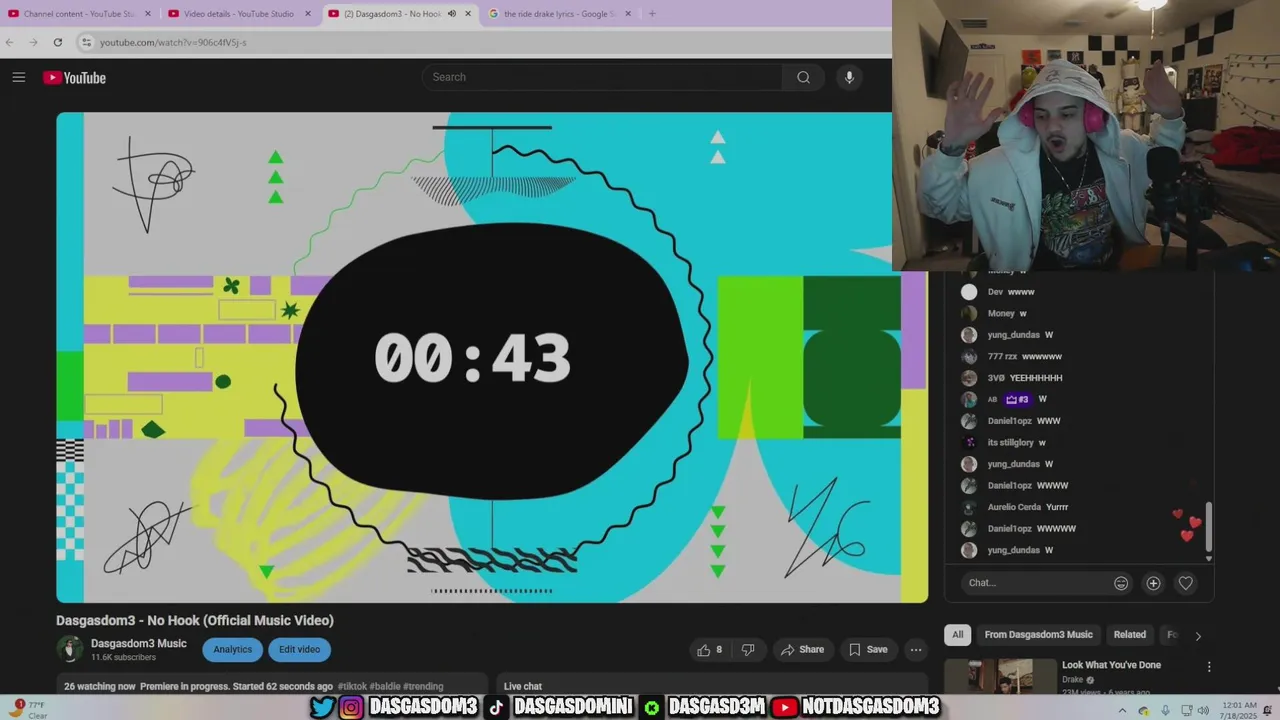Switch to Channel content YouTube Studio tab
The image size is (1280, 720).
click(80, 14)
